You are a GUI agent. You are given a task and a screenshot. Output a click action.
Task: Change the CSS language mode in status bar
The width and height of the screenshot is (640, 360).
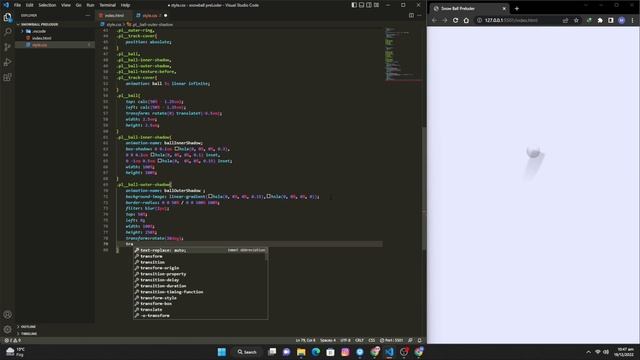coord(372,340)
